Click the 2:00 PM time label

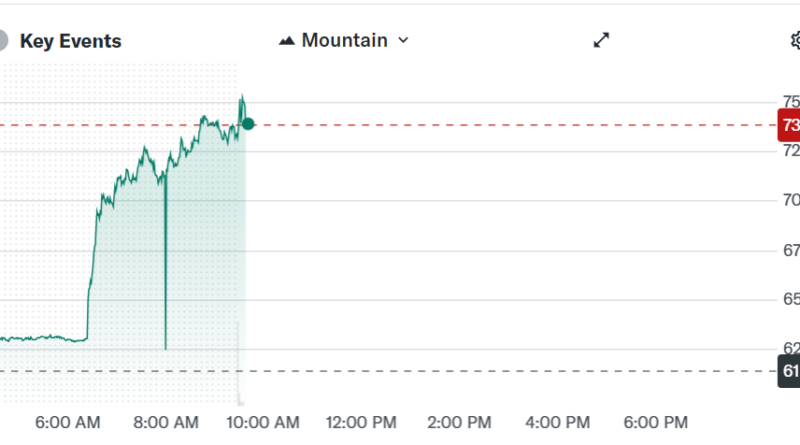[460, 422]
